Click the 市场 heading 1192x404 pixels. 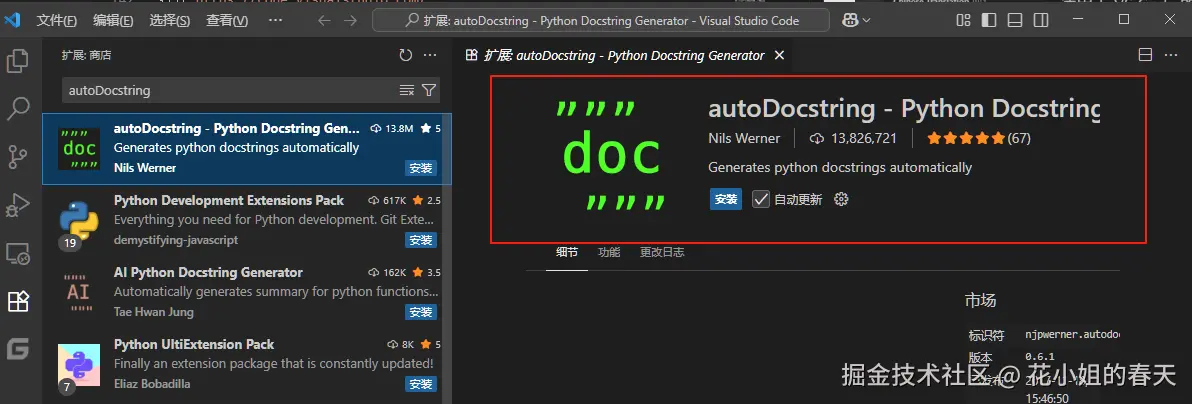coord(980,300)
